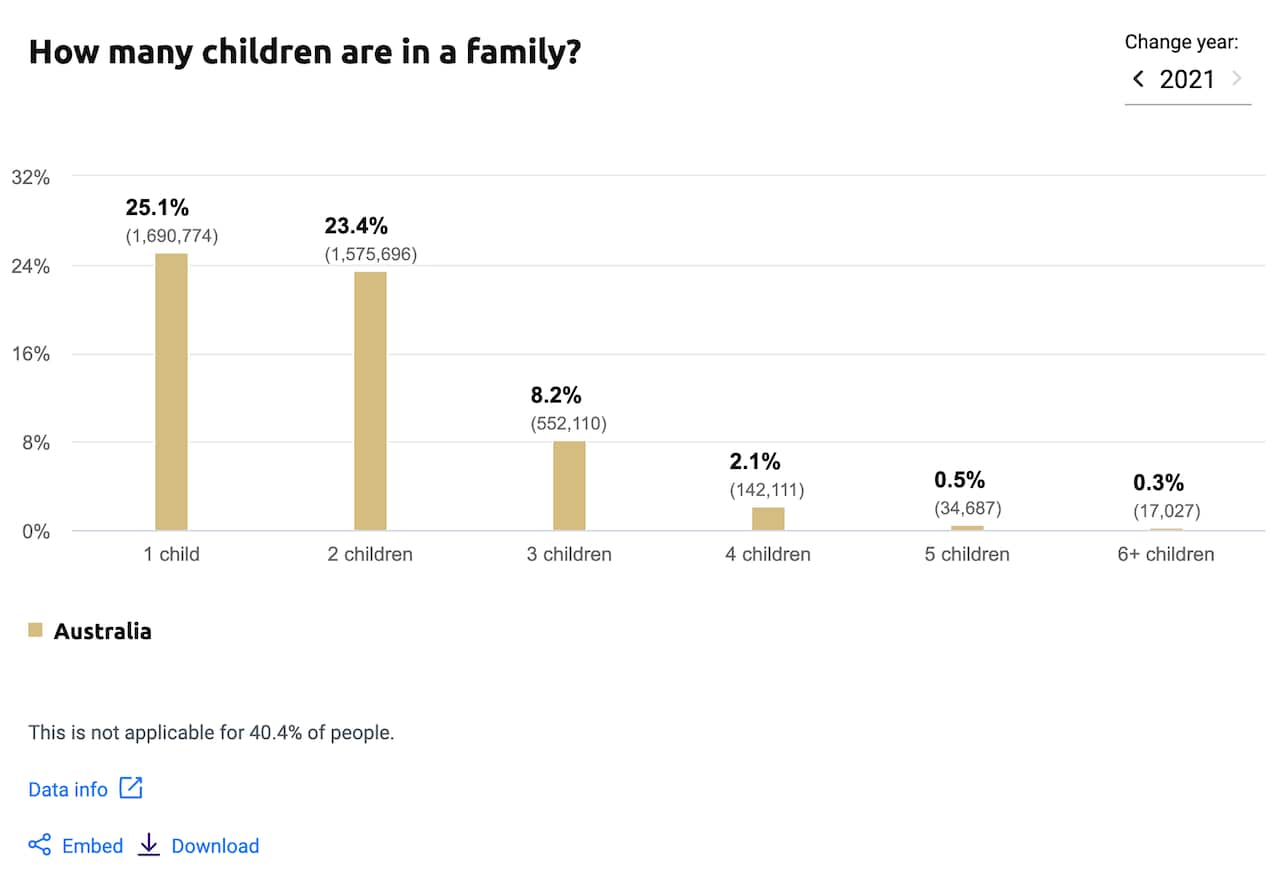The width and height of the screenshot is (1280, 896).
Task: Select the tiny 5 children bar
Action: [x=966, y=528]
